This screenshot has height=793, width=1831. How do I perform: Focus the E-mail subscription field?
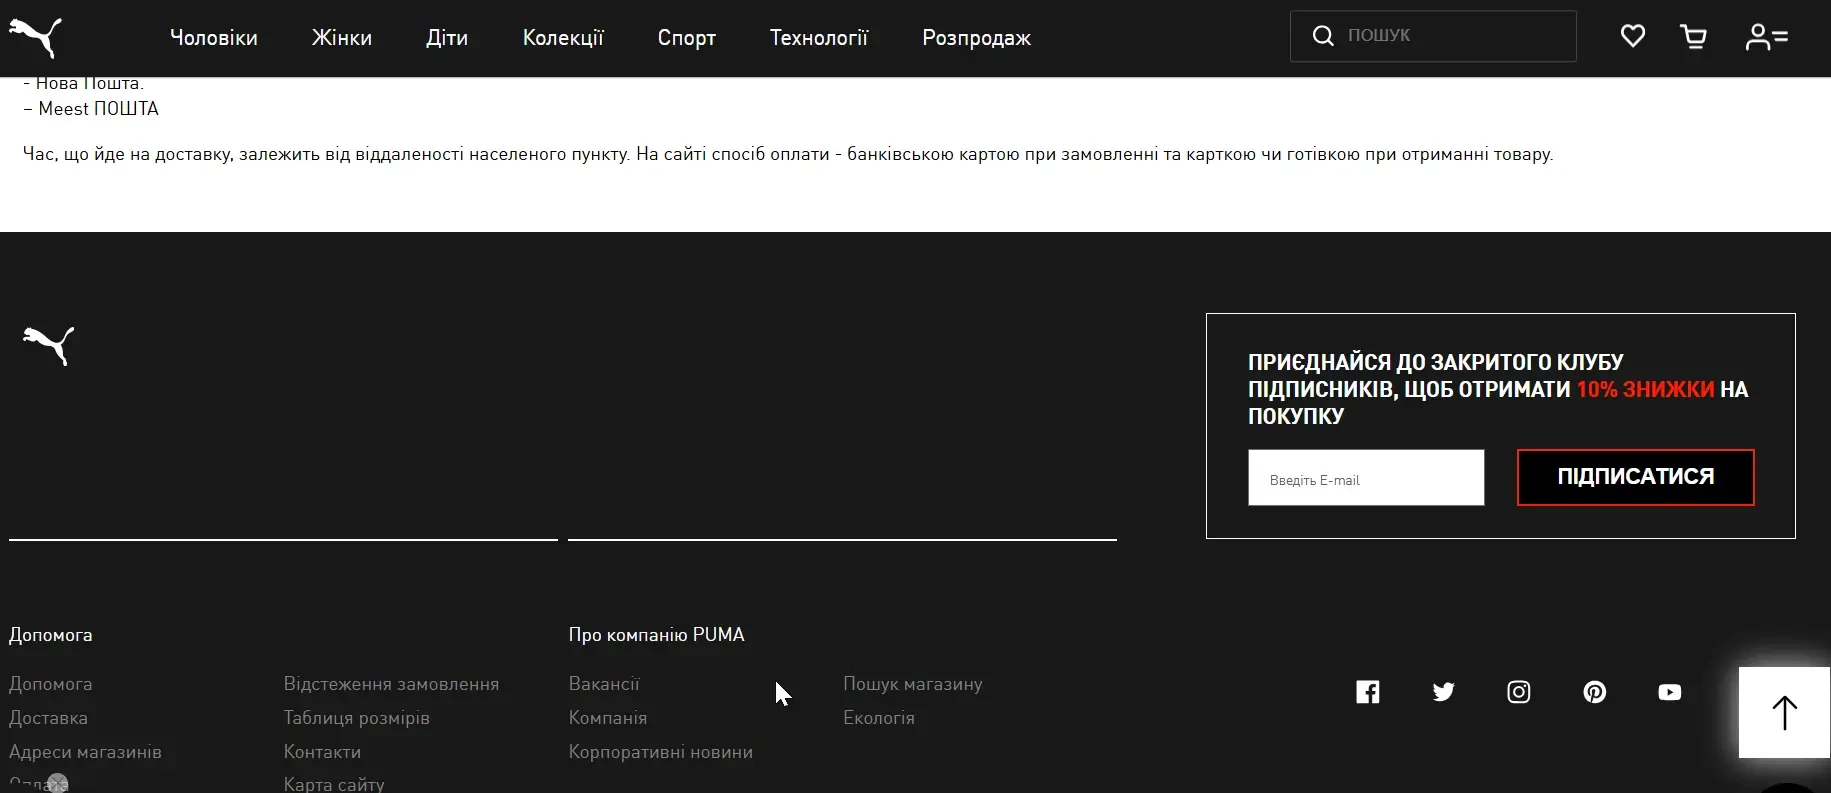pos(1365,478)
